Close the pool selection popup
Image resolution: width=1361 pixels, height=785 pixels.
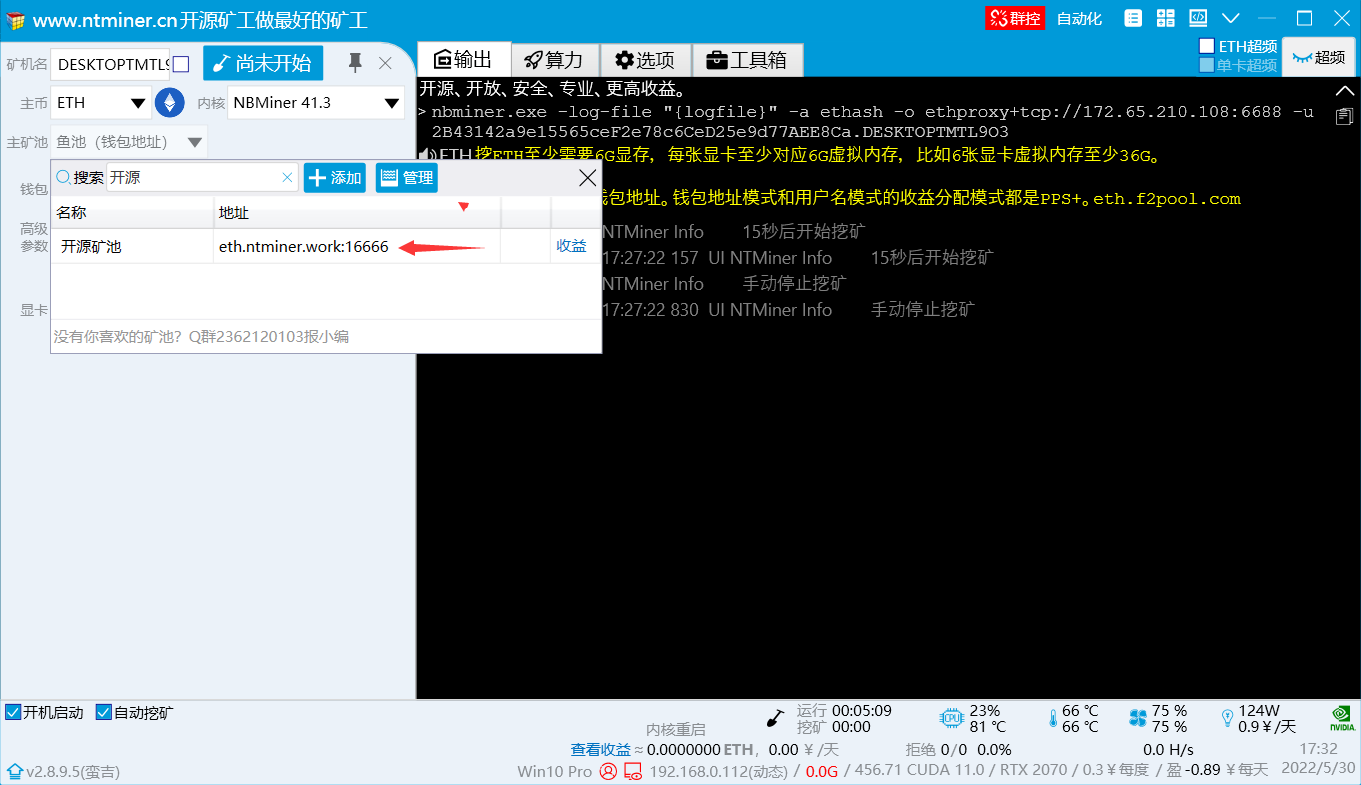point(588,178)
